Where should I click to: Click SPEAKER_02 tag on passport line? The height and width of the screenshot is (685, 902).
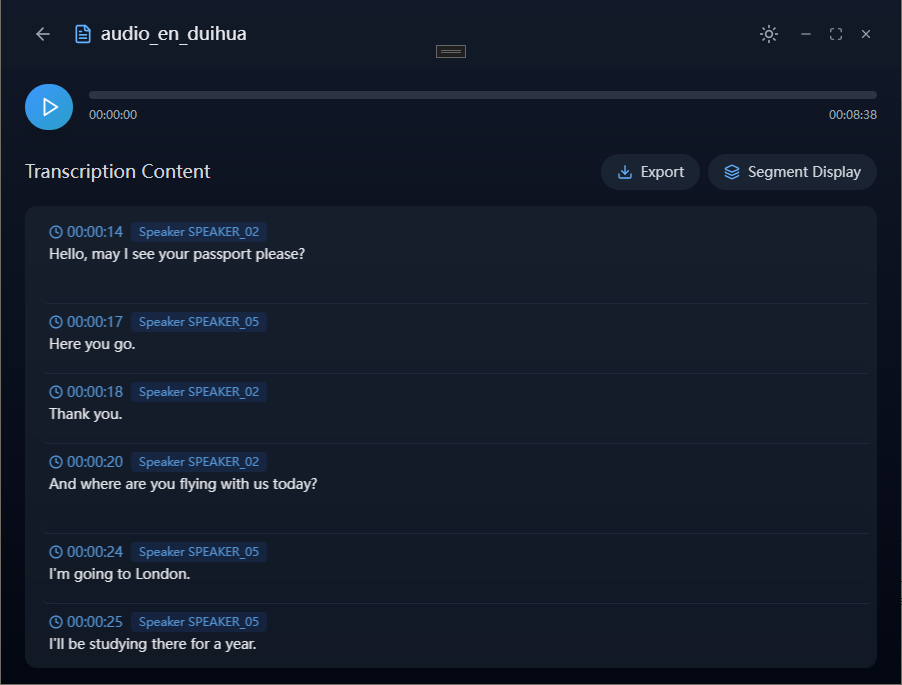[199, 232]
